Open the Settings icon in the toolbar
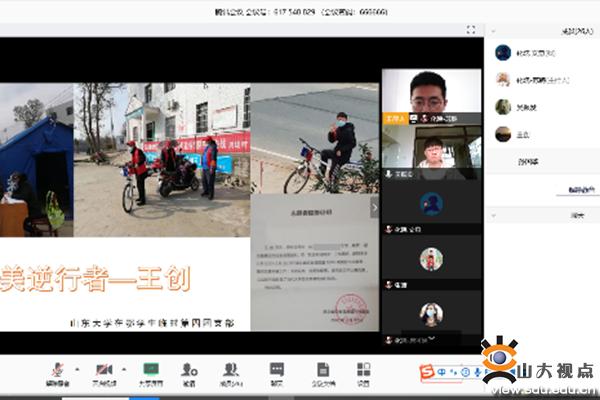This screenshot has width=600, height=400. 363,370
